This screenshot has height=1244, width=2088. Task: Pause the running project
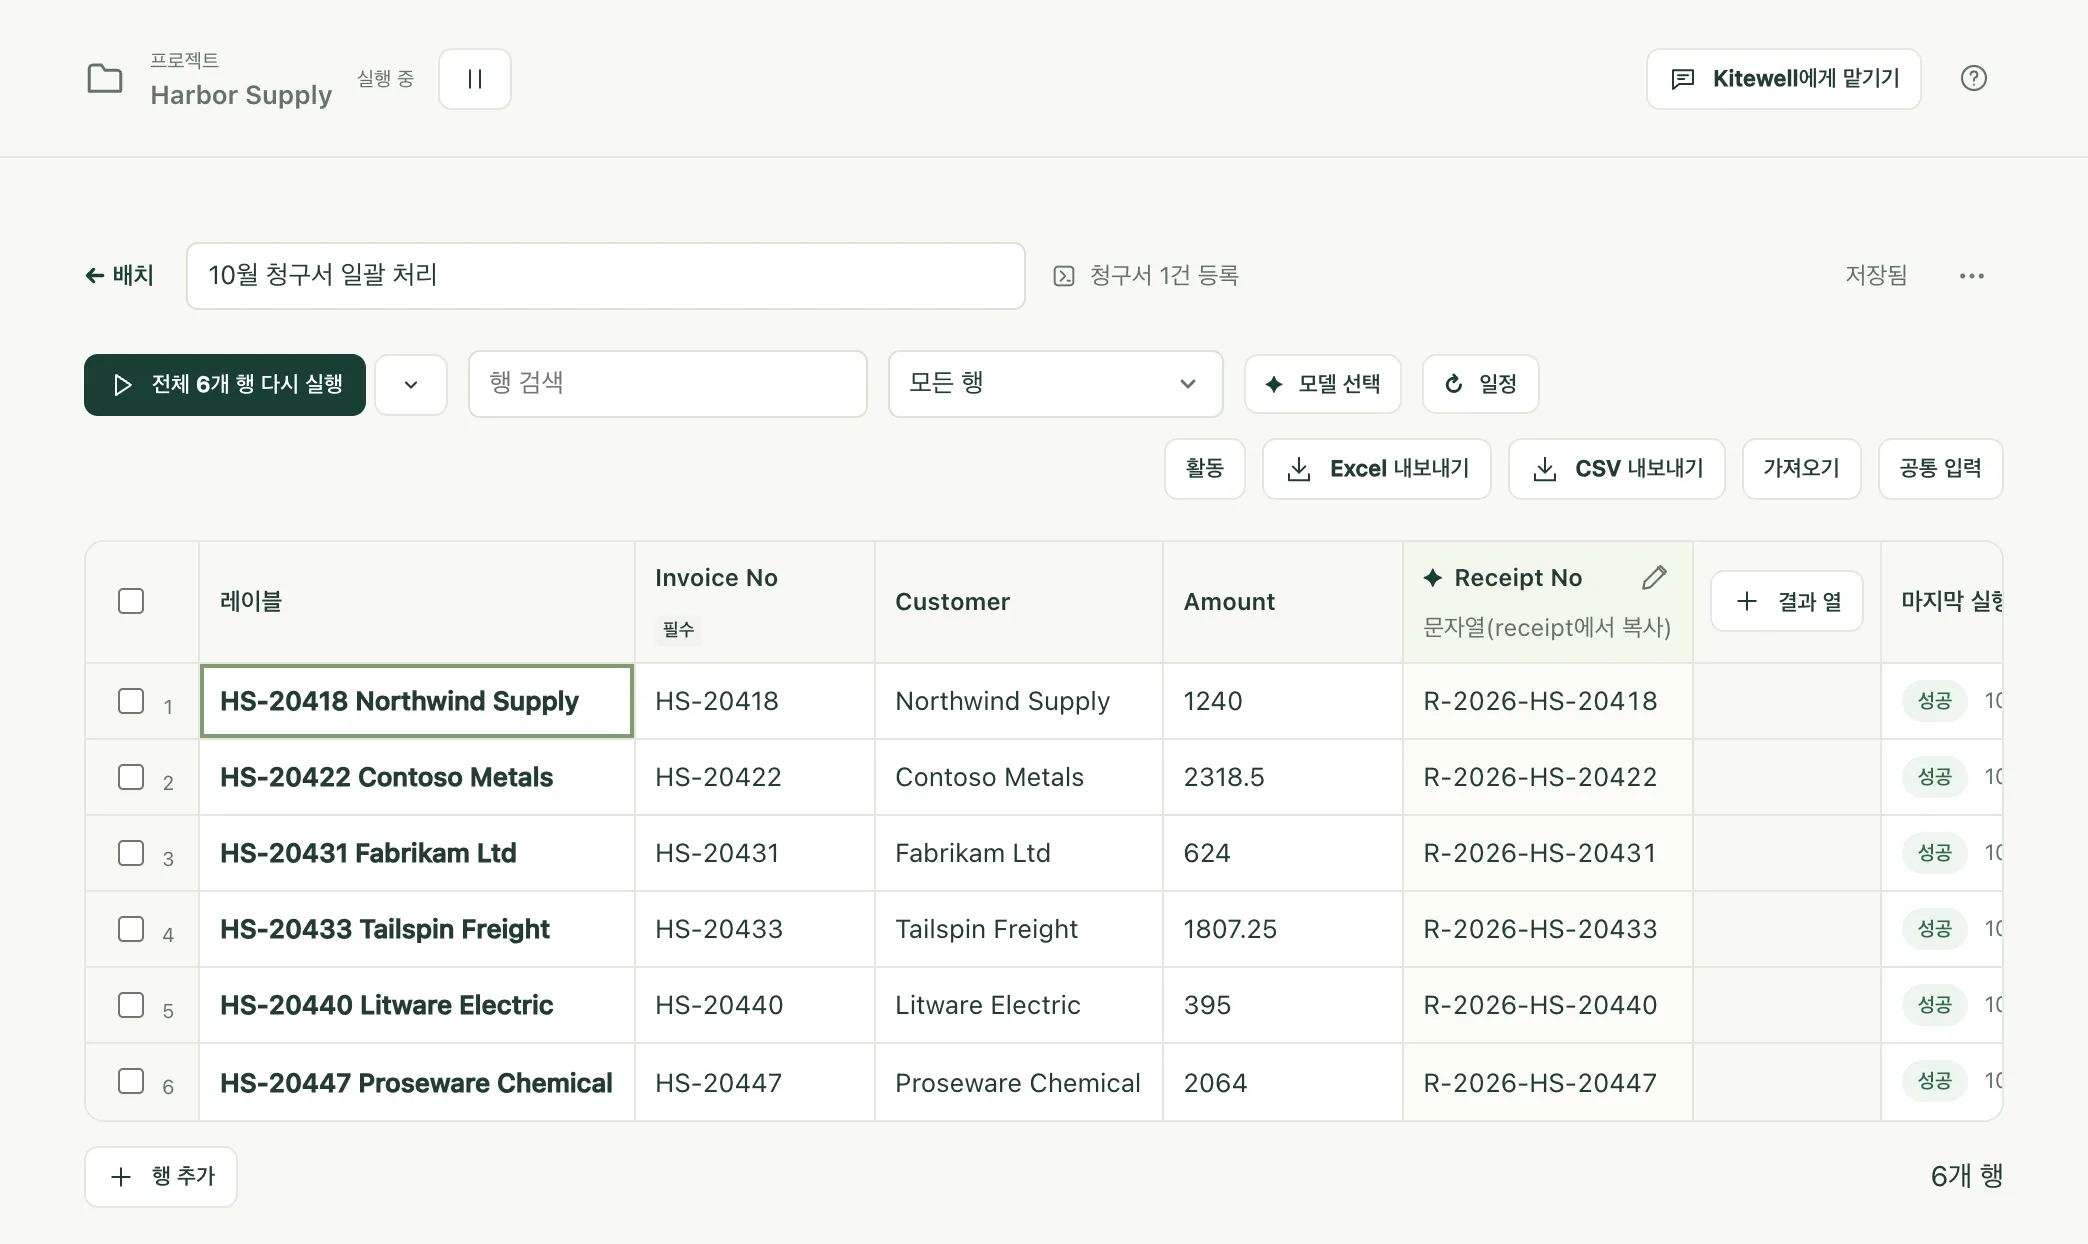pos(475,79)
